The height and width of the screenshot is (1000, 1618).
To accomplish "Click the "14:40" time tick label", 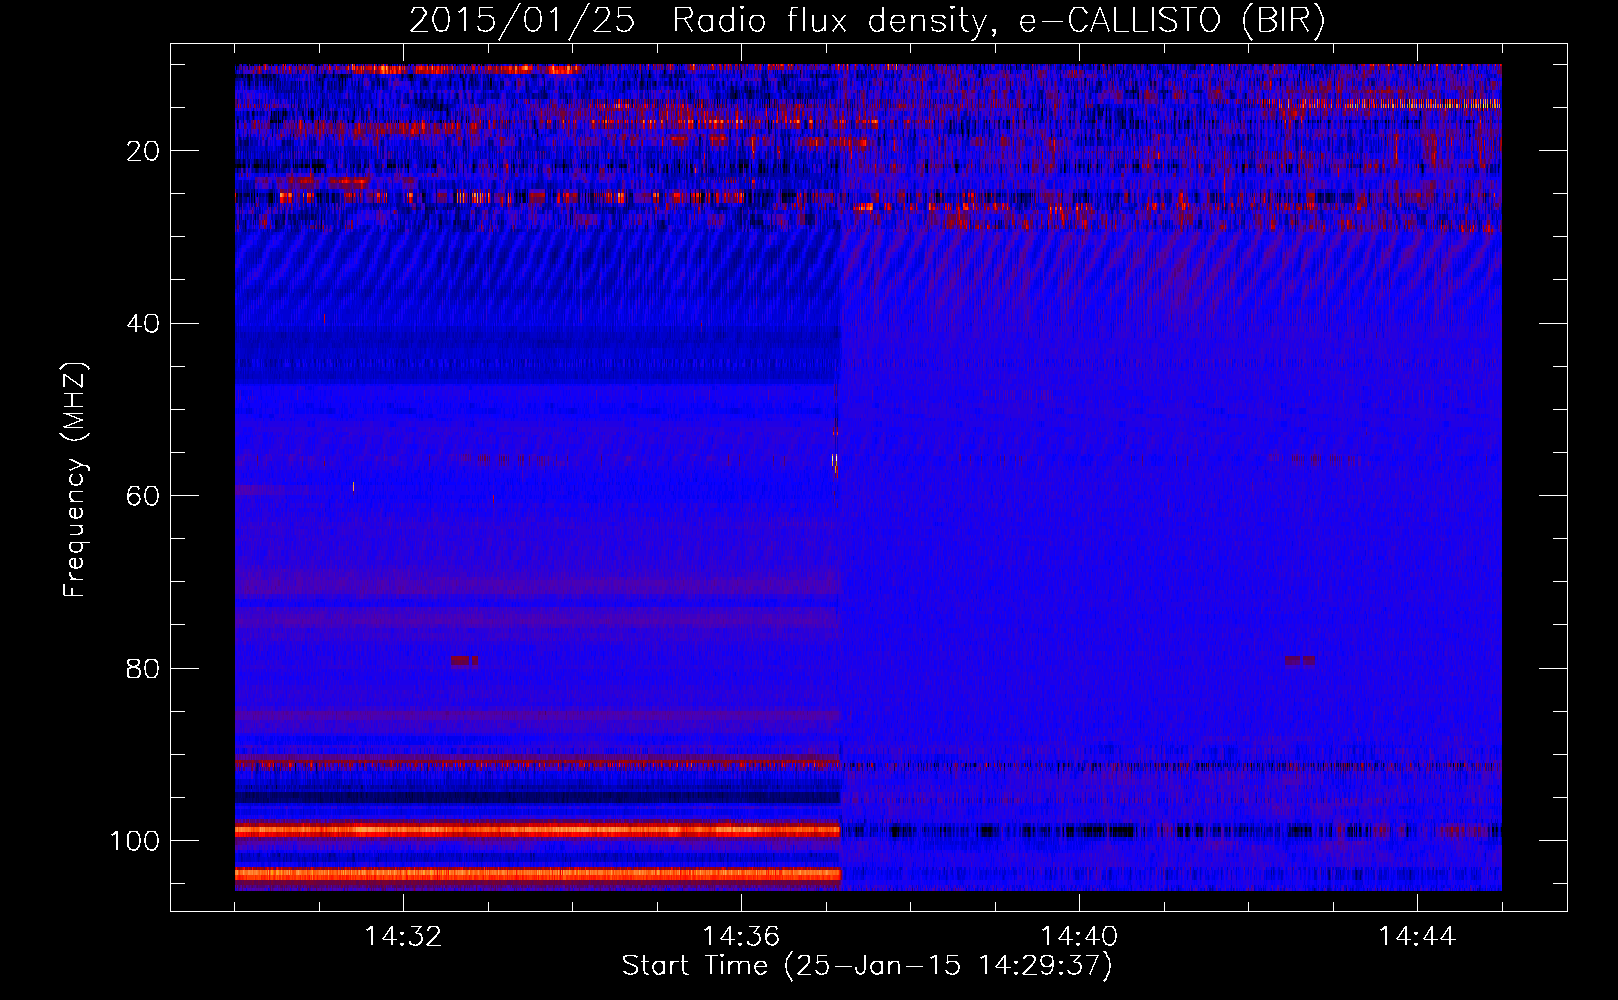I will tap(1079, 937).
